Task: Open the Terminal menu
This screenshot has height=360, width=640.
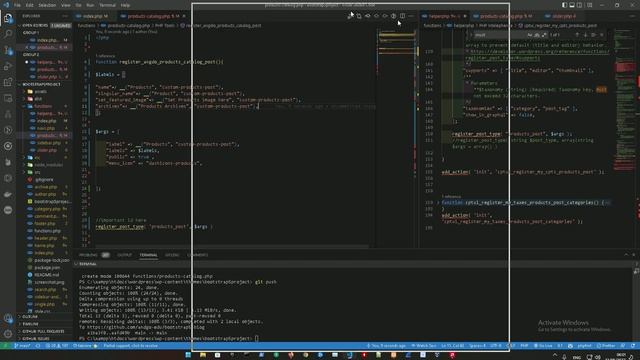Action: 107,5
